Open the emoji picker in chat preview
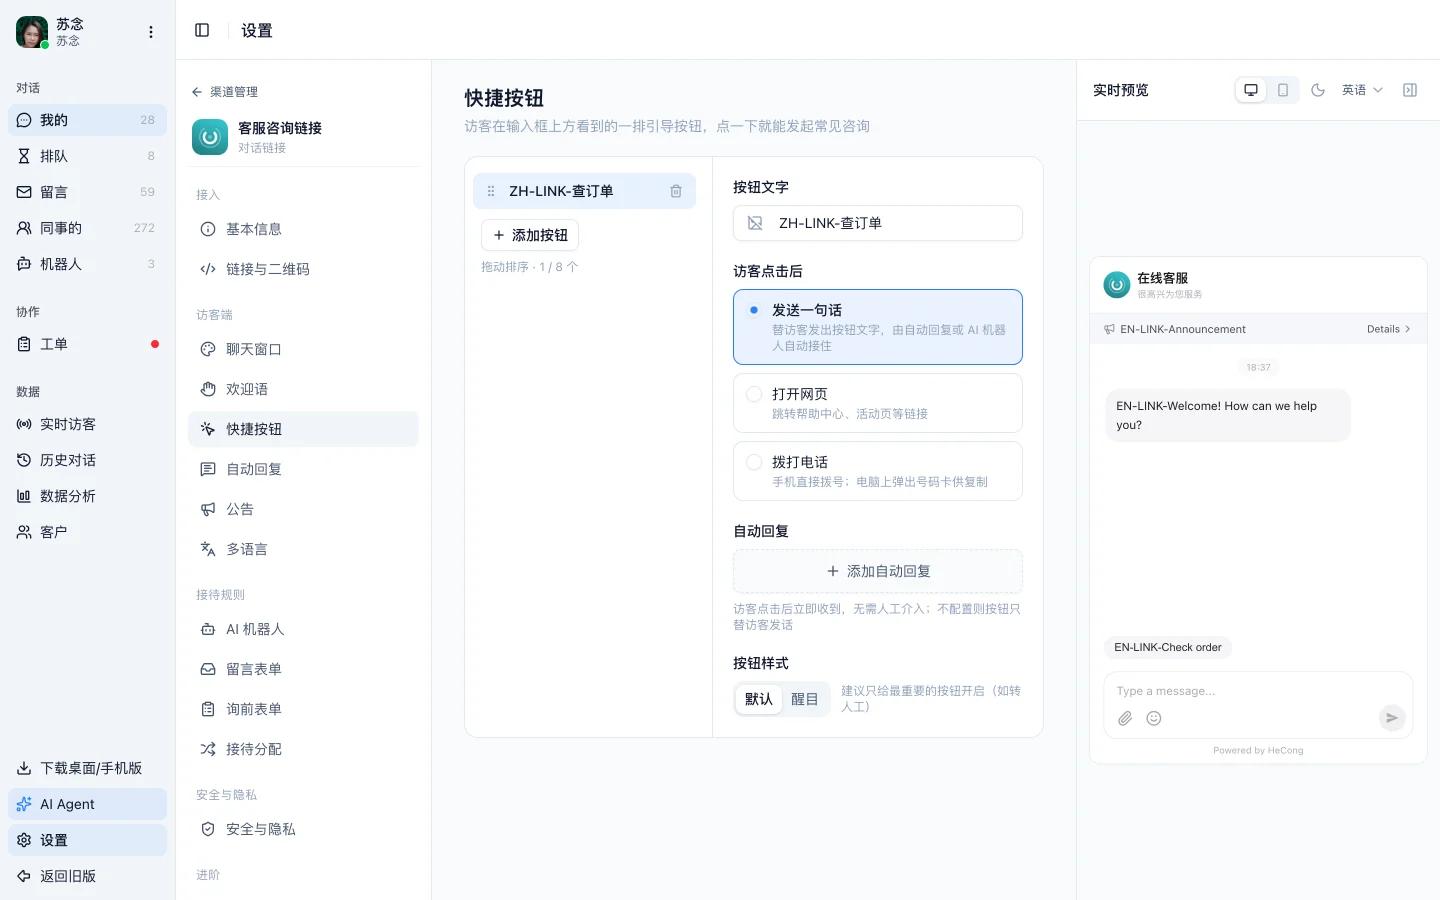Image resolution: width=1440 pixels, height=900 pixels. point(1154,718)
